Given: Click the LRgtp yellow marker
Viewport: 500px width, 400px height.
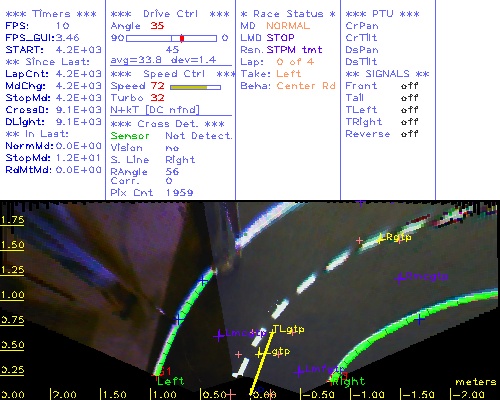Looking at the screenshot, I should [x=395, y=238].
